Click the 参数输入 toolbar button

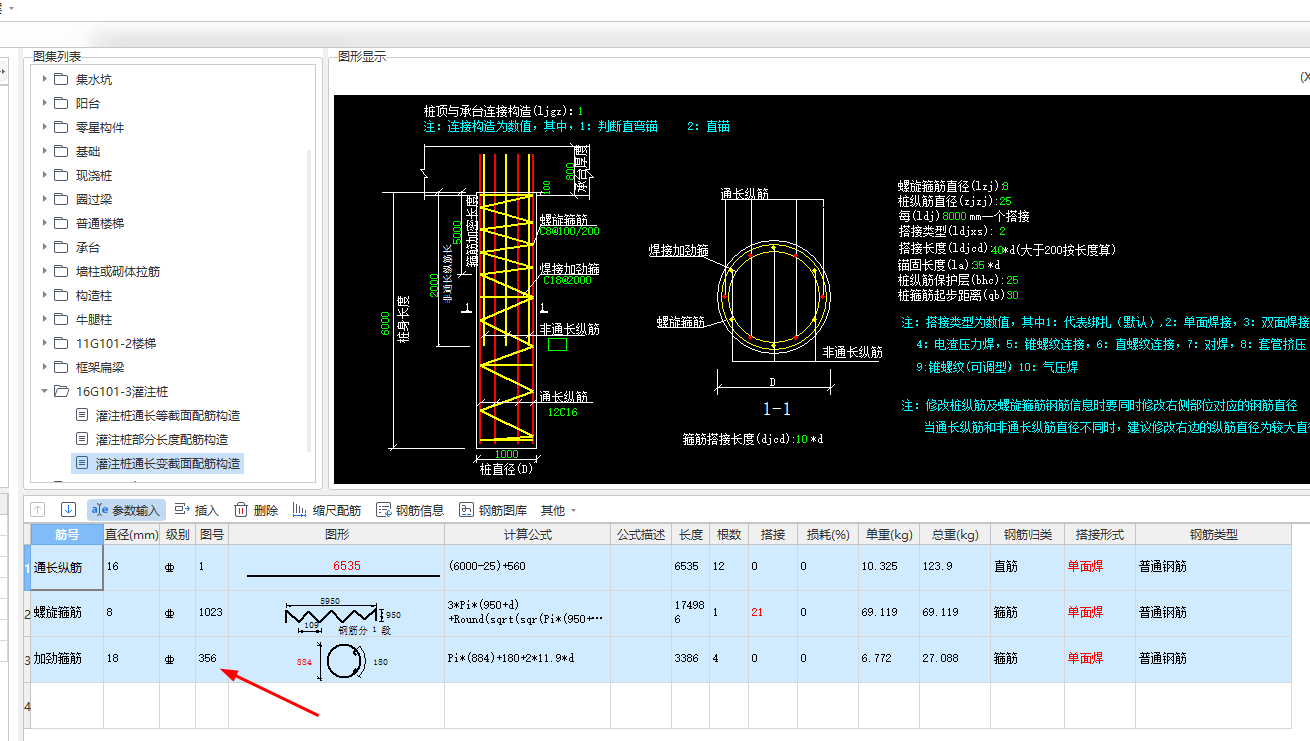pos(126,510)
